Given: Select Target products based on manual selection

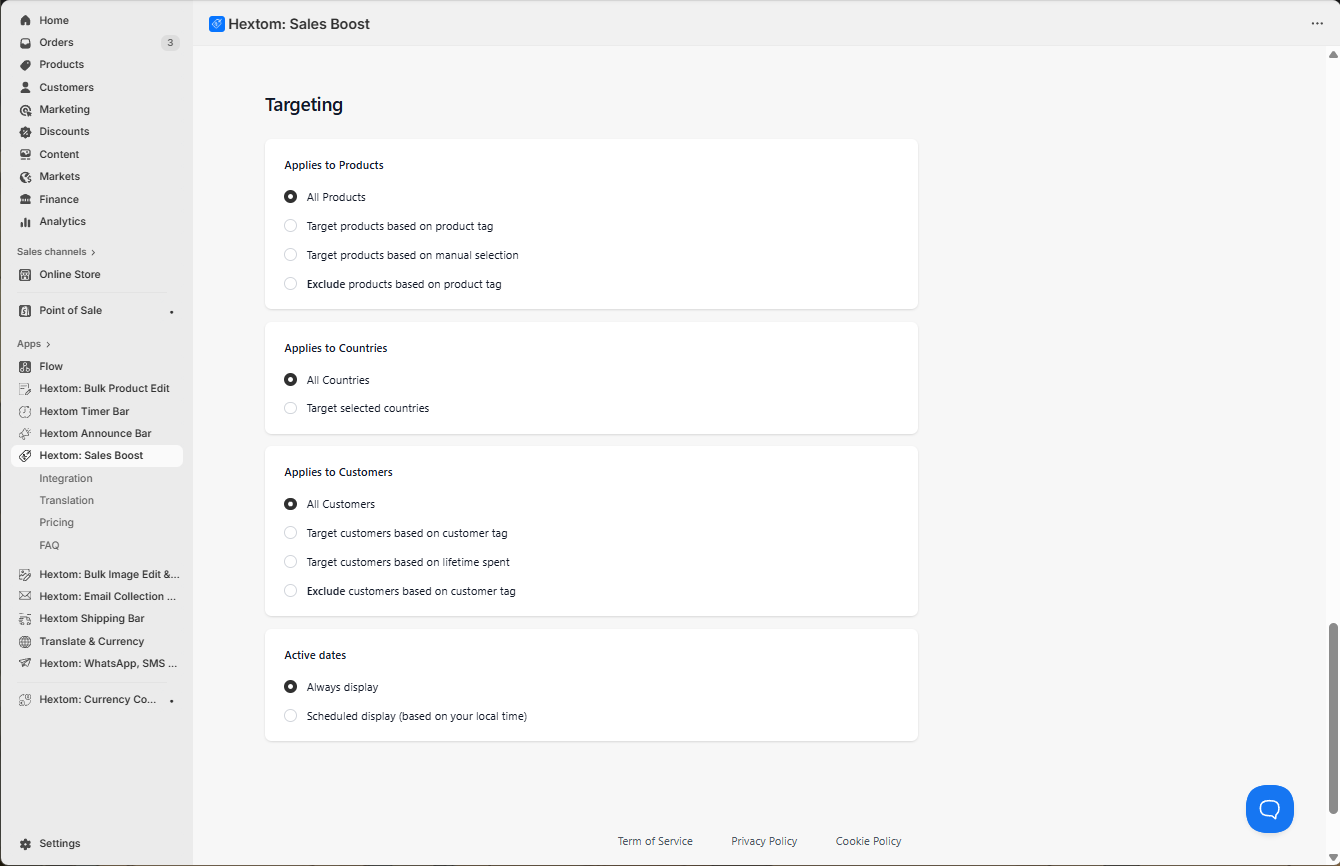Looking at the screenshot, I should [291, 255].
